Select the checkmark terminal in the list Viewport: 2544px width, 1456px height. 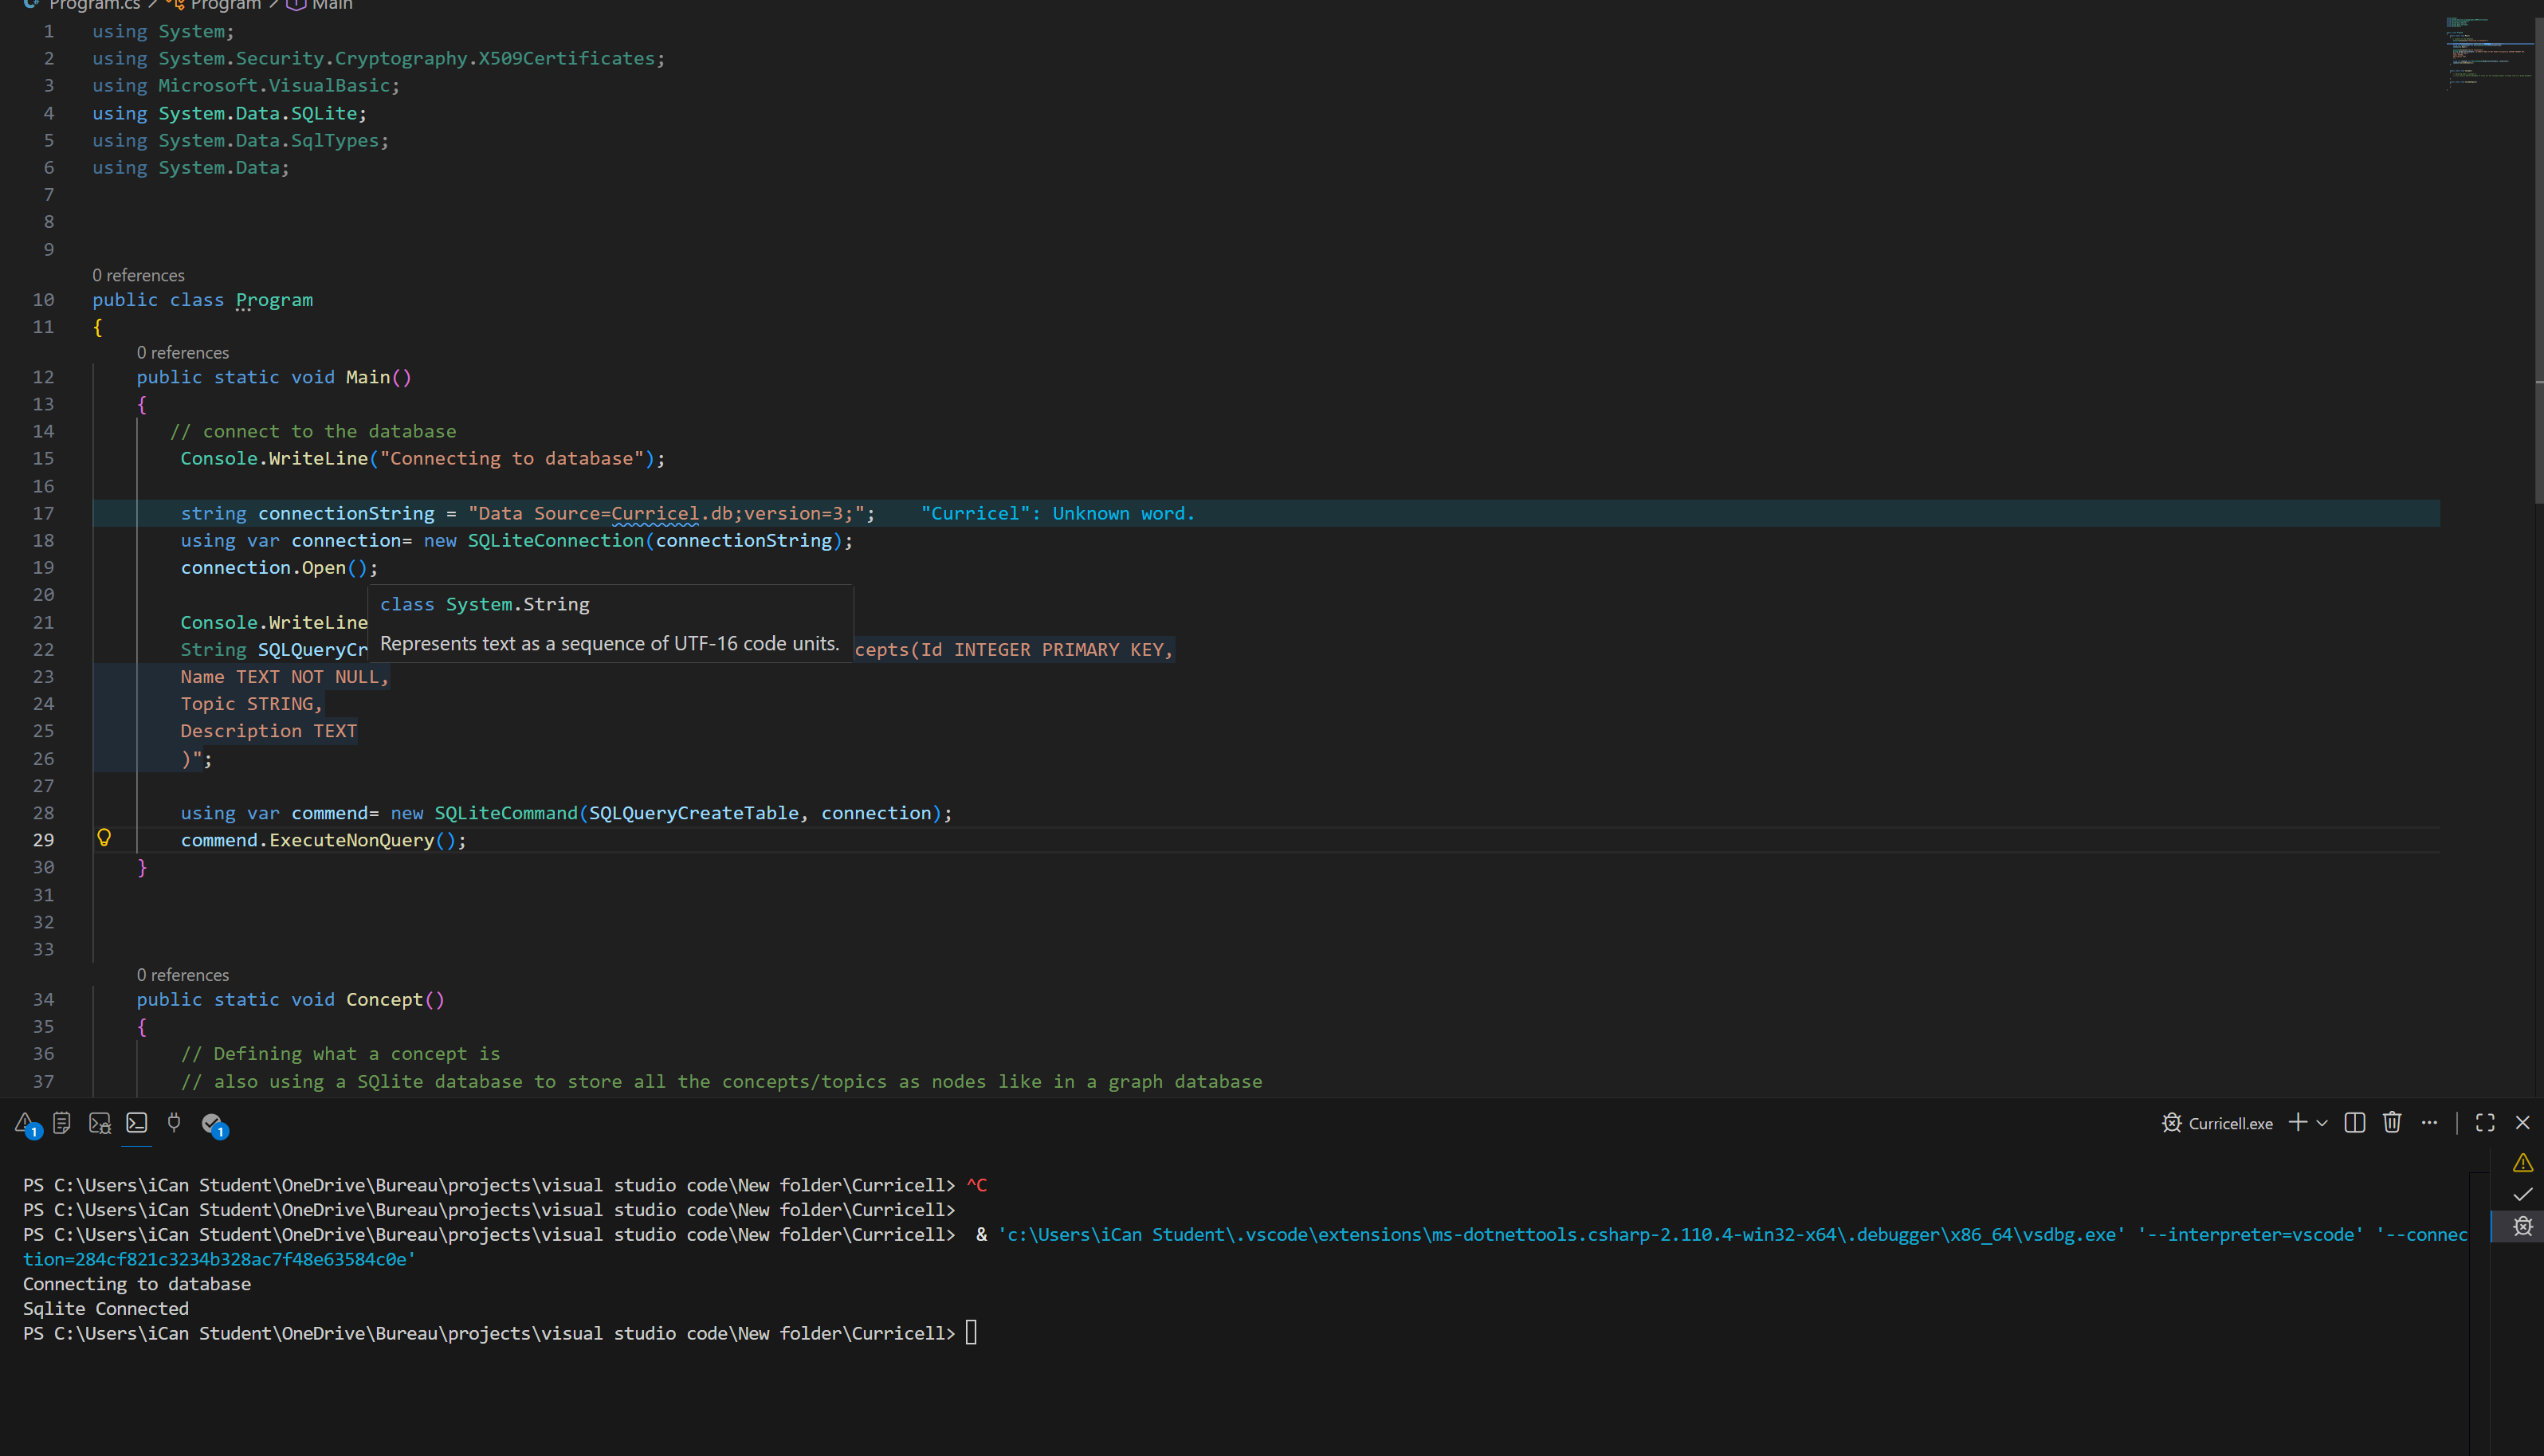click(2522, 1194)
